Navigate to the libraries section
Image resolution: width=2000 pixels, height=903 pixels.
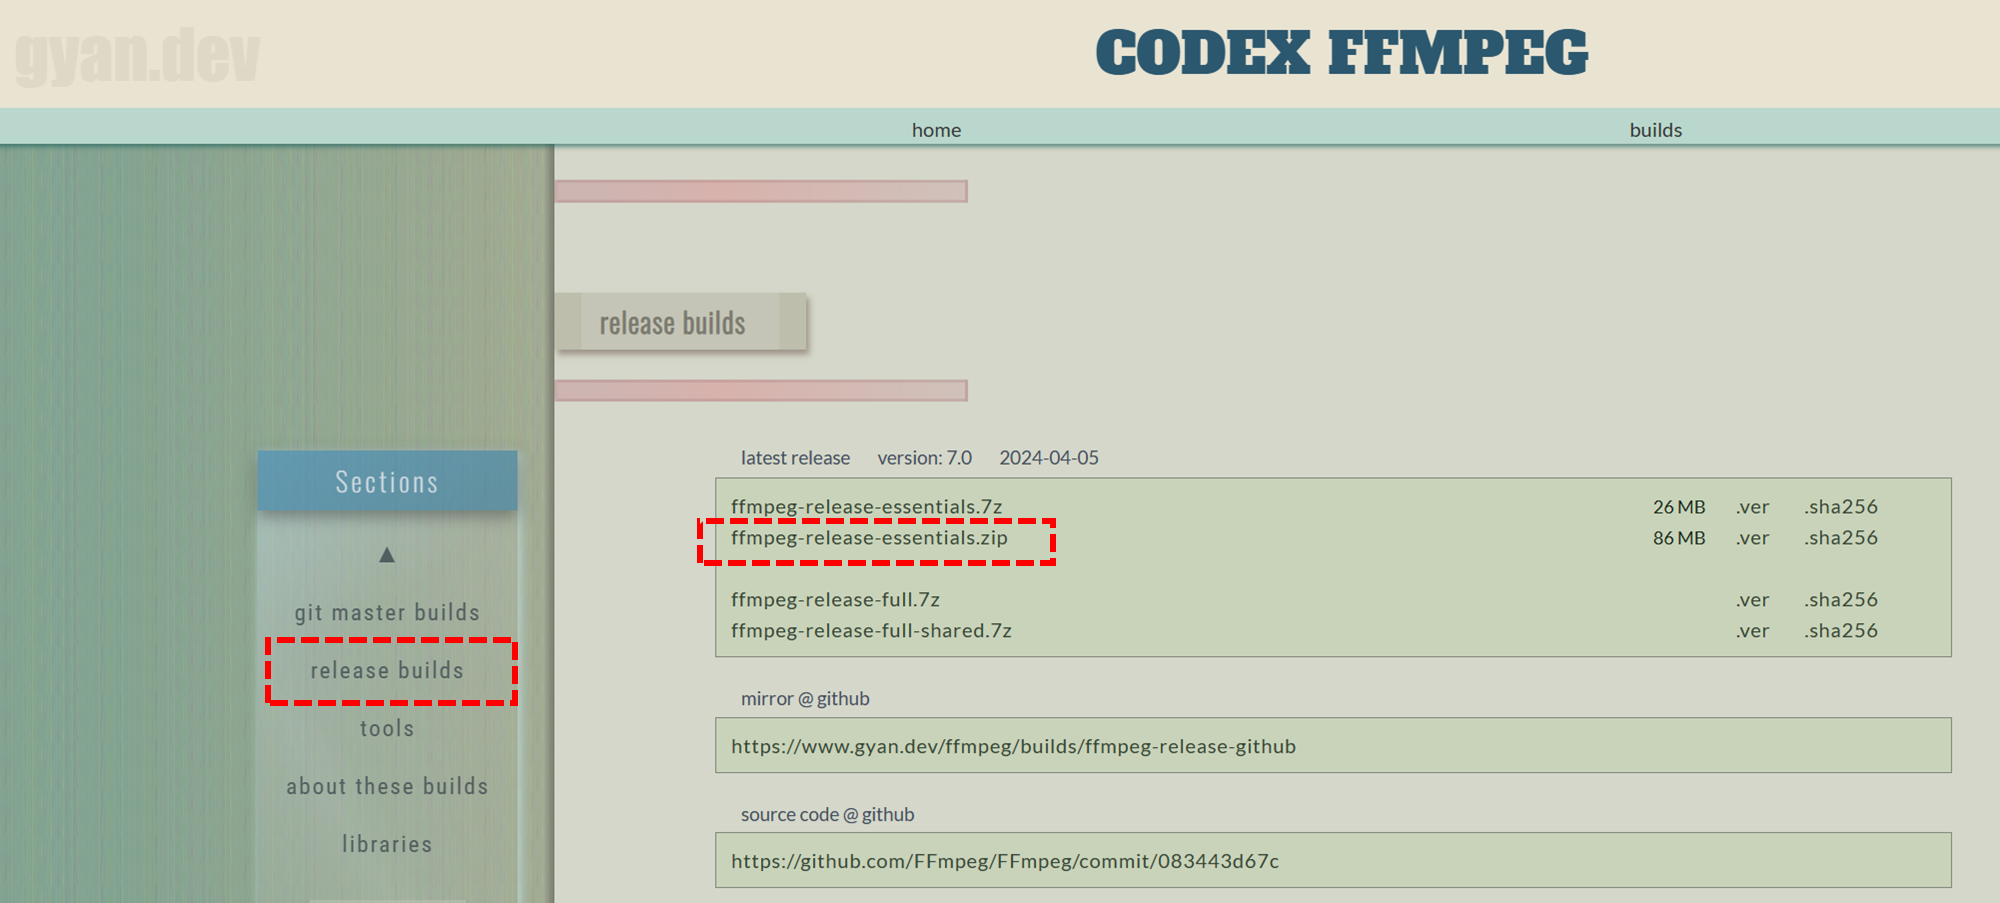[x=387, y=844]
